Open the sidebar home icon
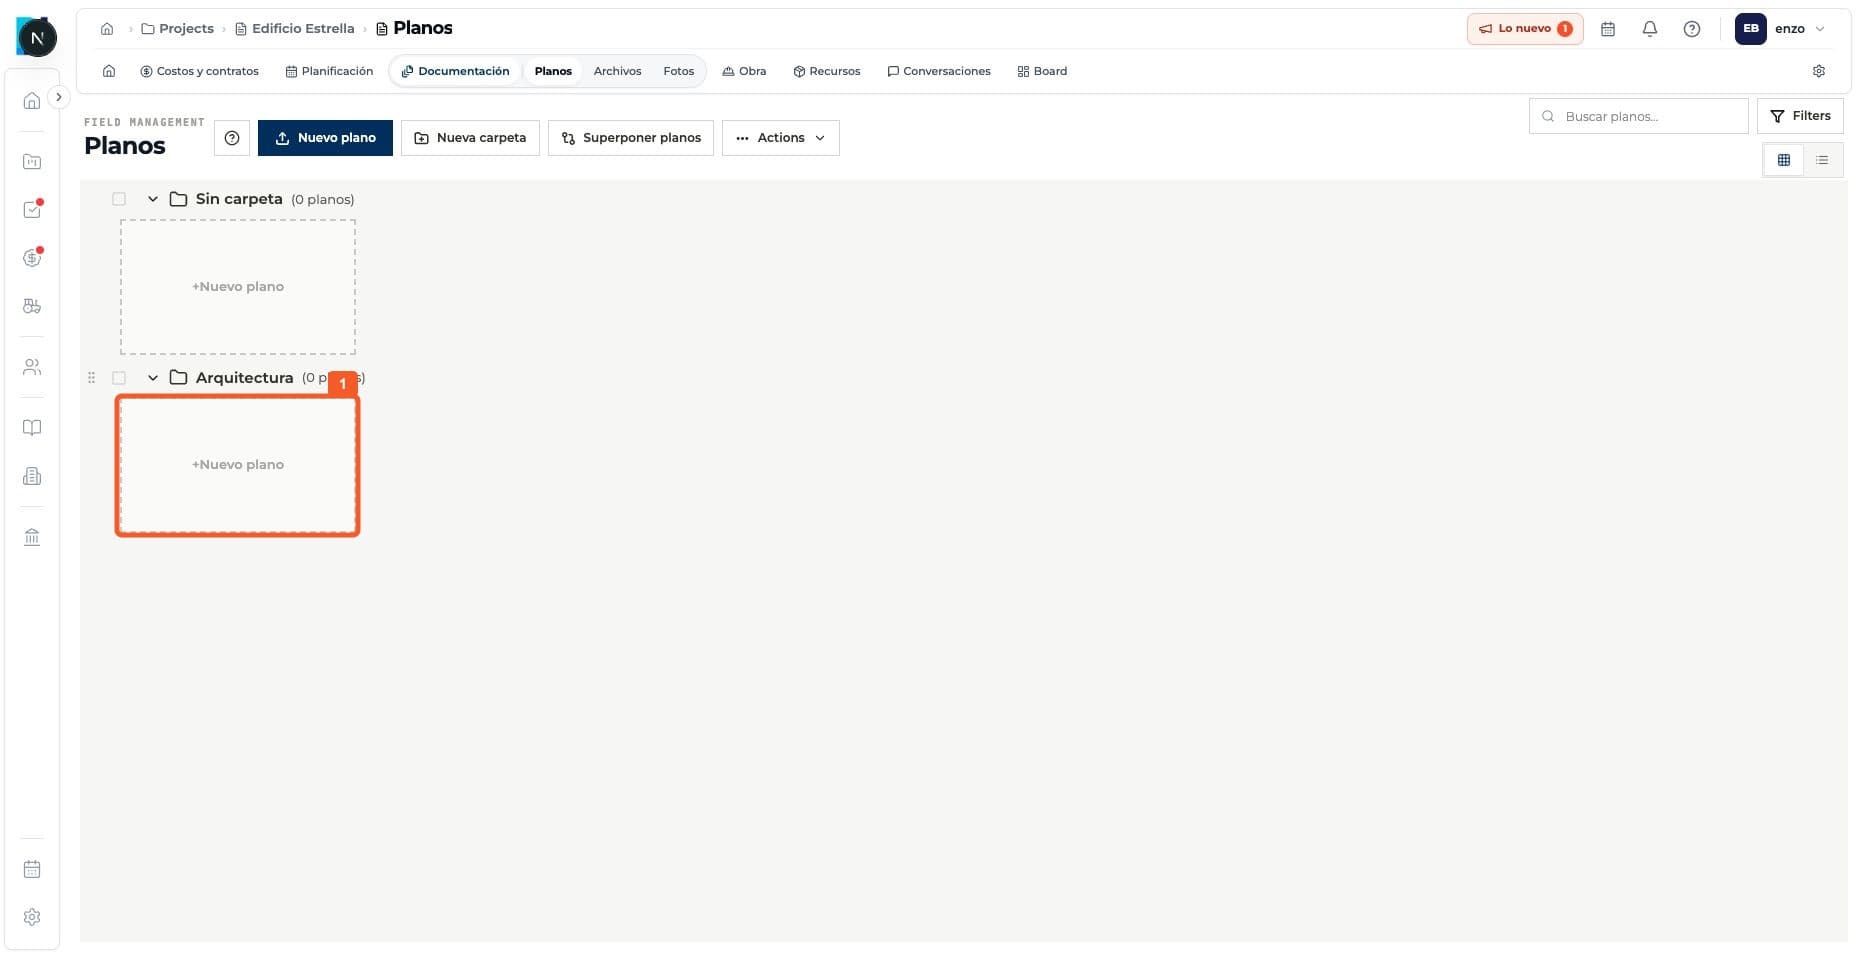 32,101
